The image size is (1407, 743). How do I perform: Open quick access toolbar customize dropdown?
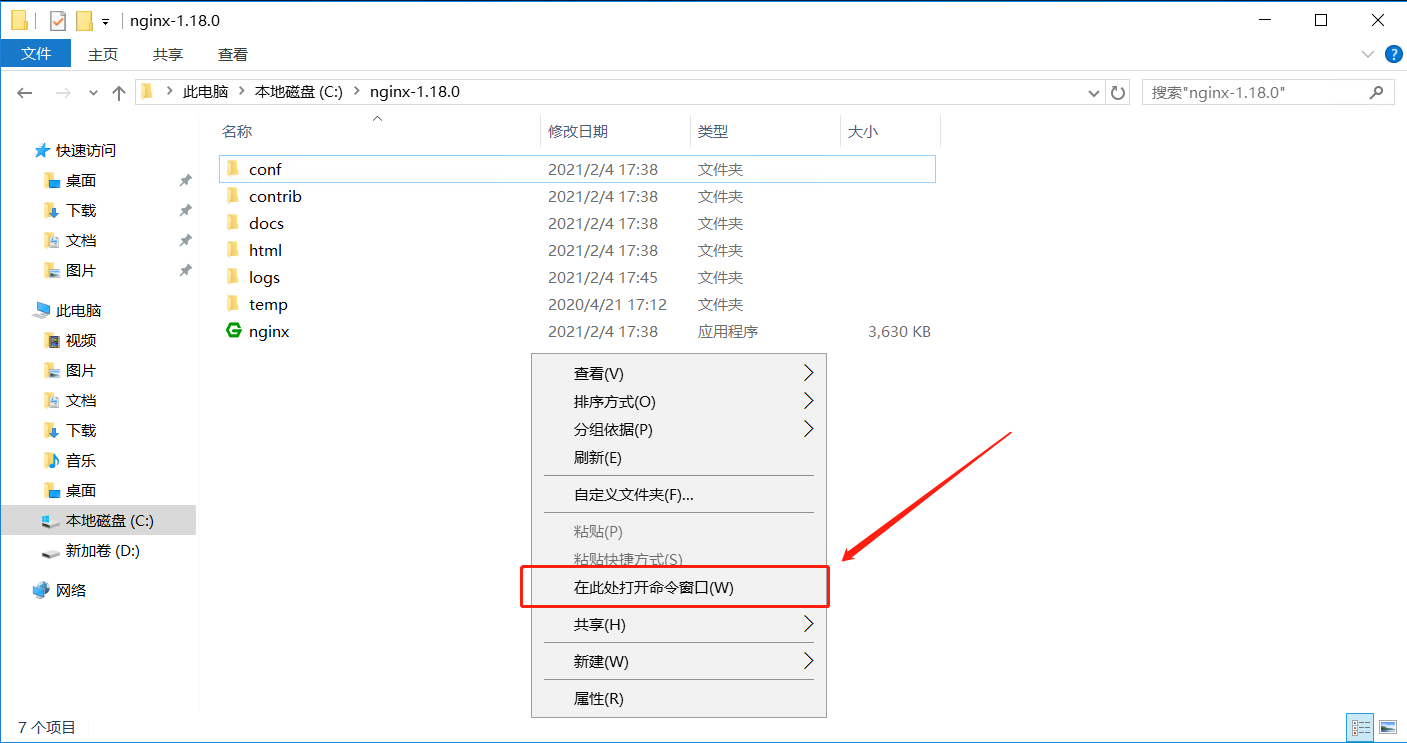[105, 21]
